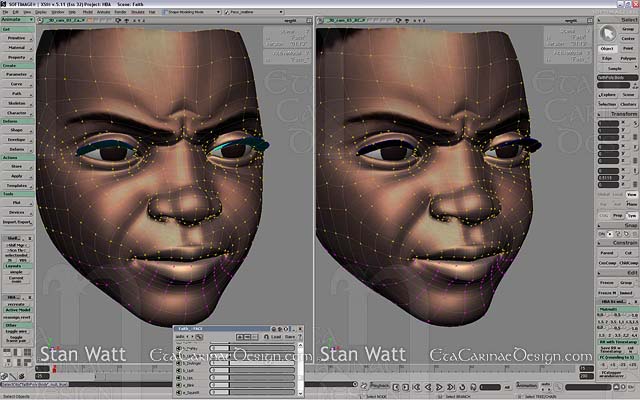Click the Explore button
Image resolution: width=640 pixels, height=400 pixels.
pyautogui.click(x=608, y=94)
